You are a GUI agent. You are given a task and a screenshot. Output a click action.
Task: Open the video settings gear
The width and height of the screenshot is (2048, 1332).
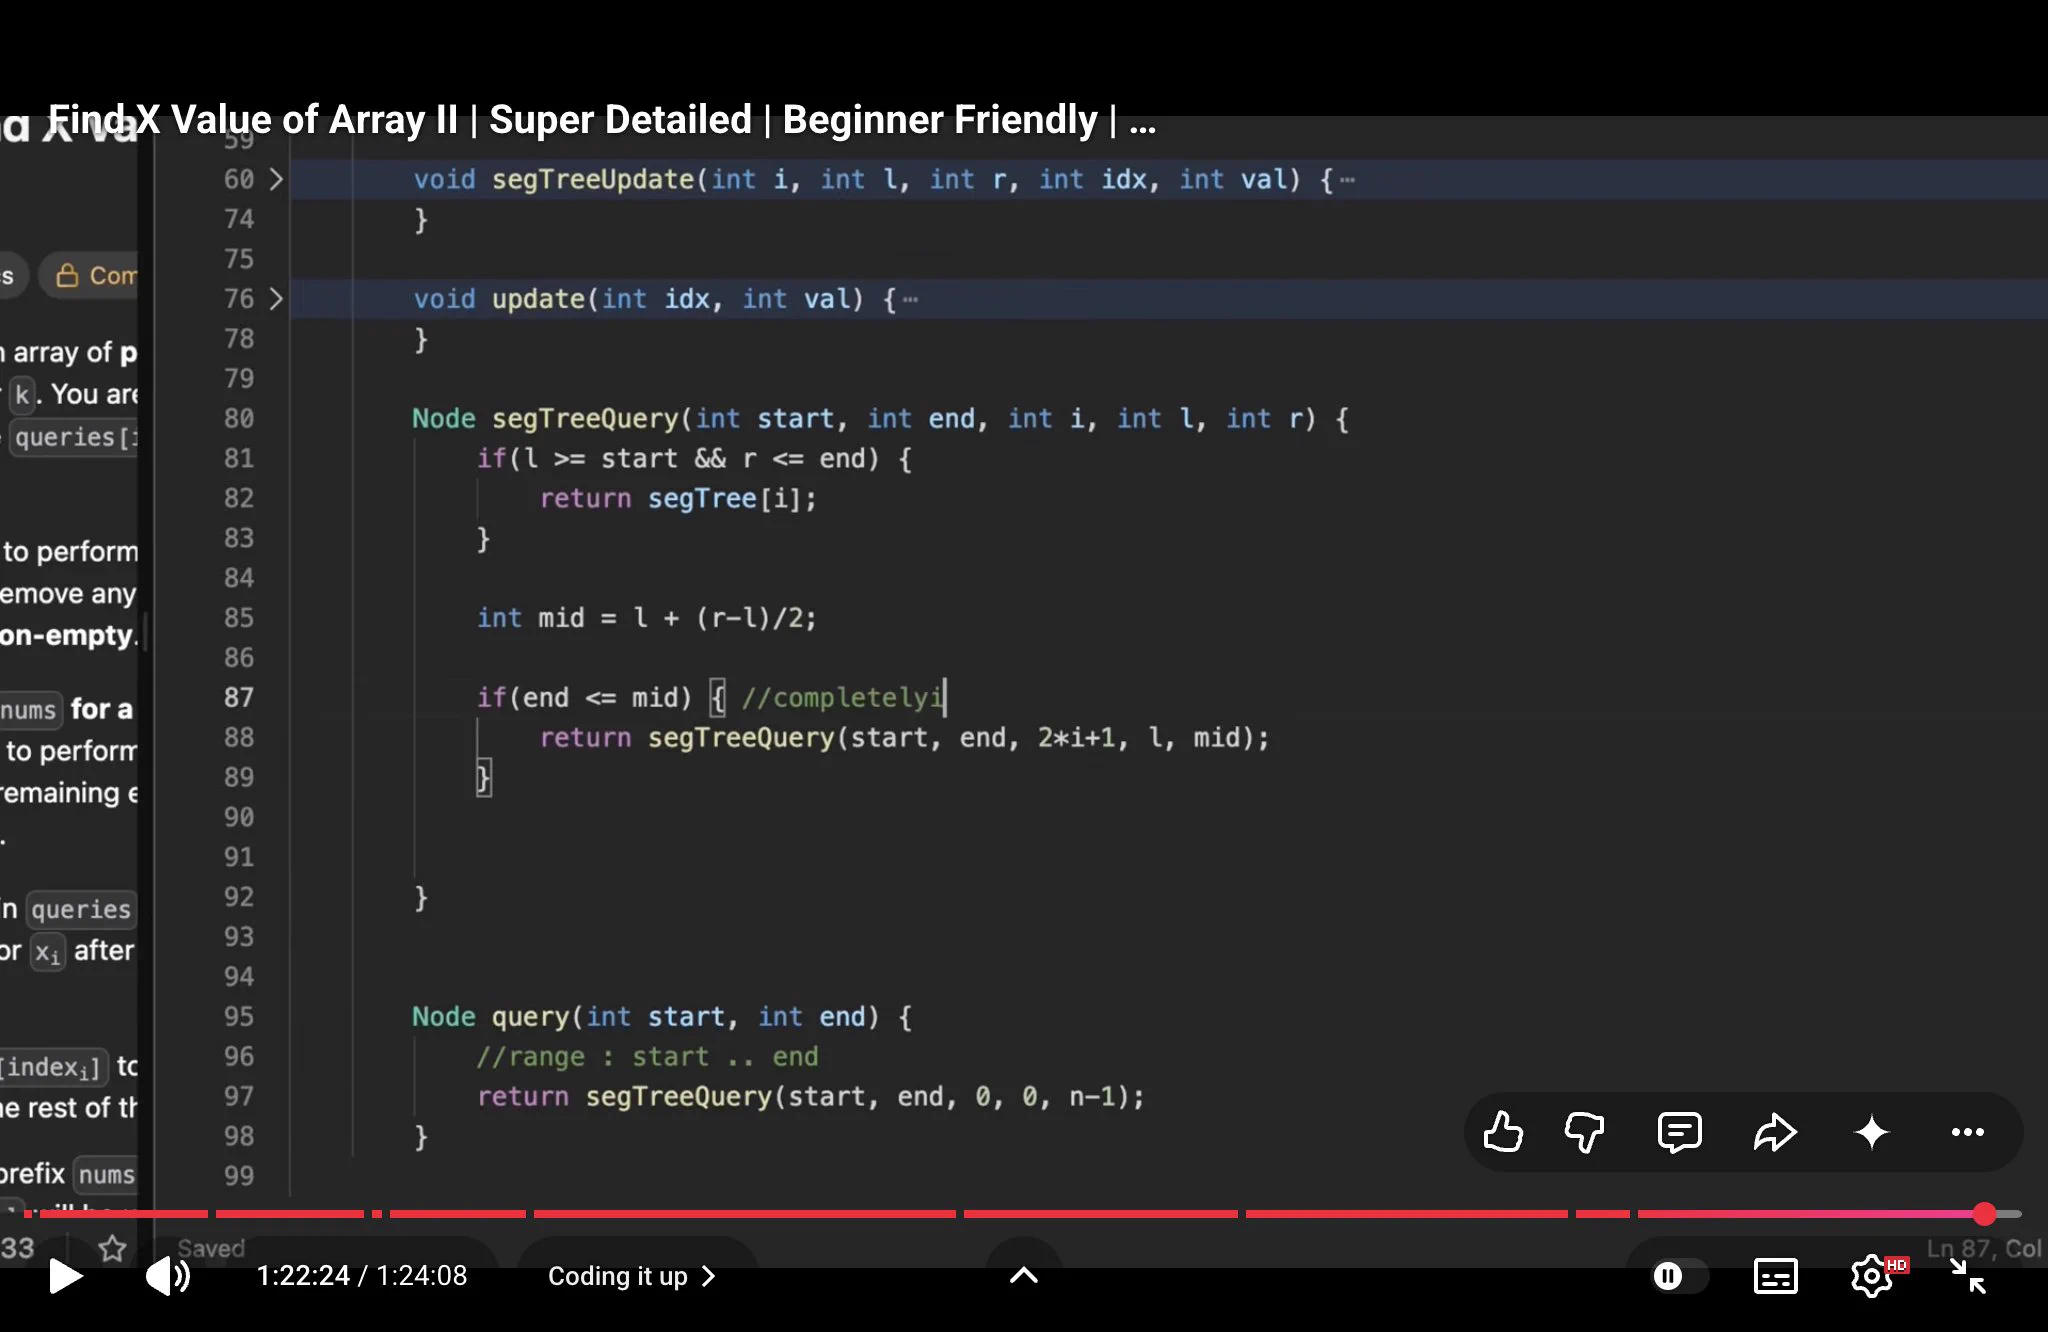[1872, 1276]
